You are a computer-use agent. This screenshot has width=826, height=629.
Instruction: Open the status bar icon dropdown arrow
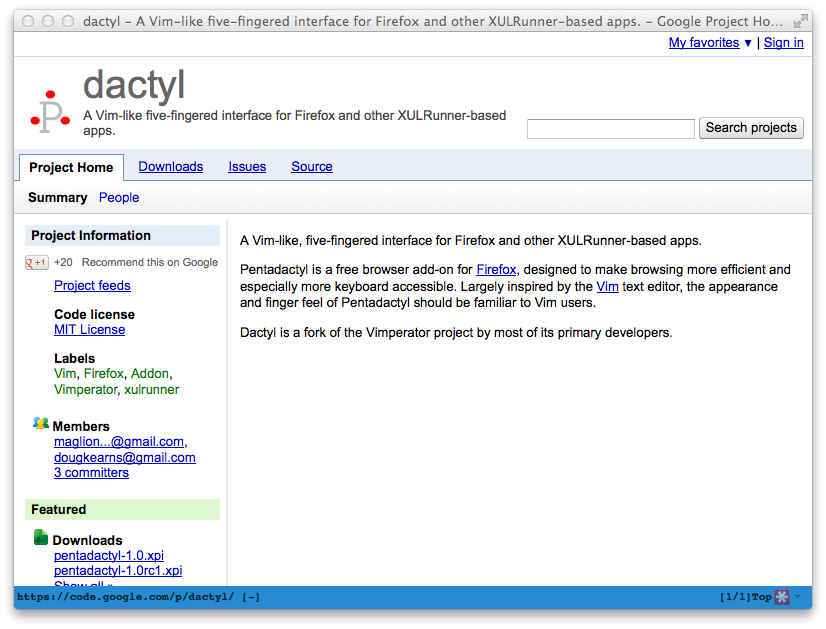click(x=797, y=597)
